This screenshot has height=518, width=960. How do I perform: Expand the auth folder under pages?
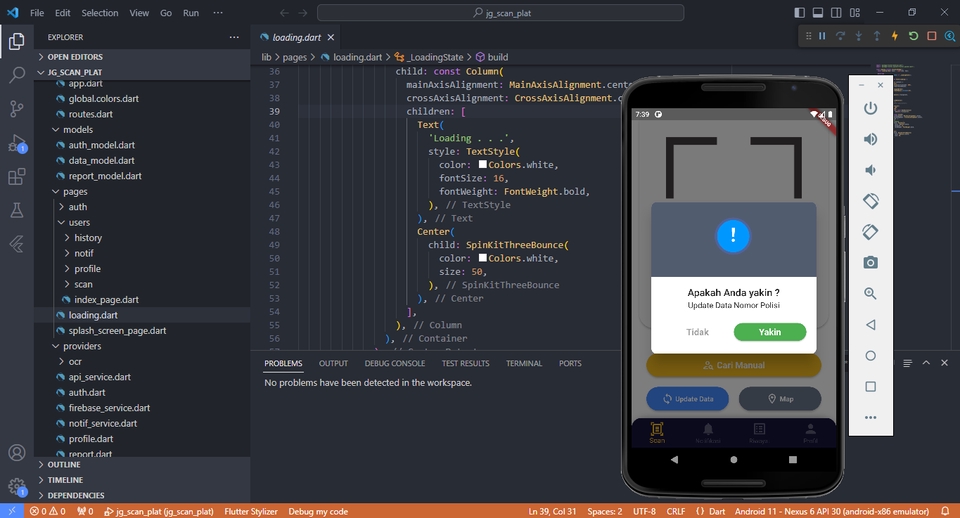[142, 207]
